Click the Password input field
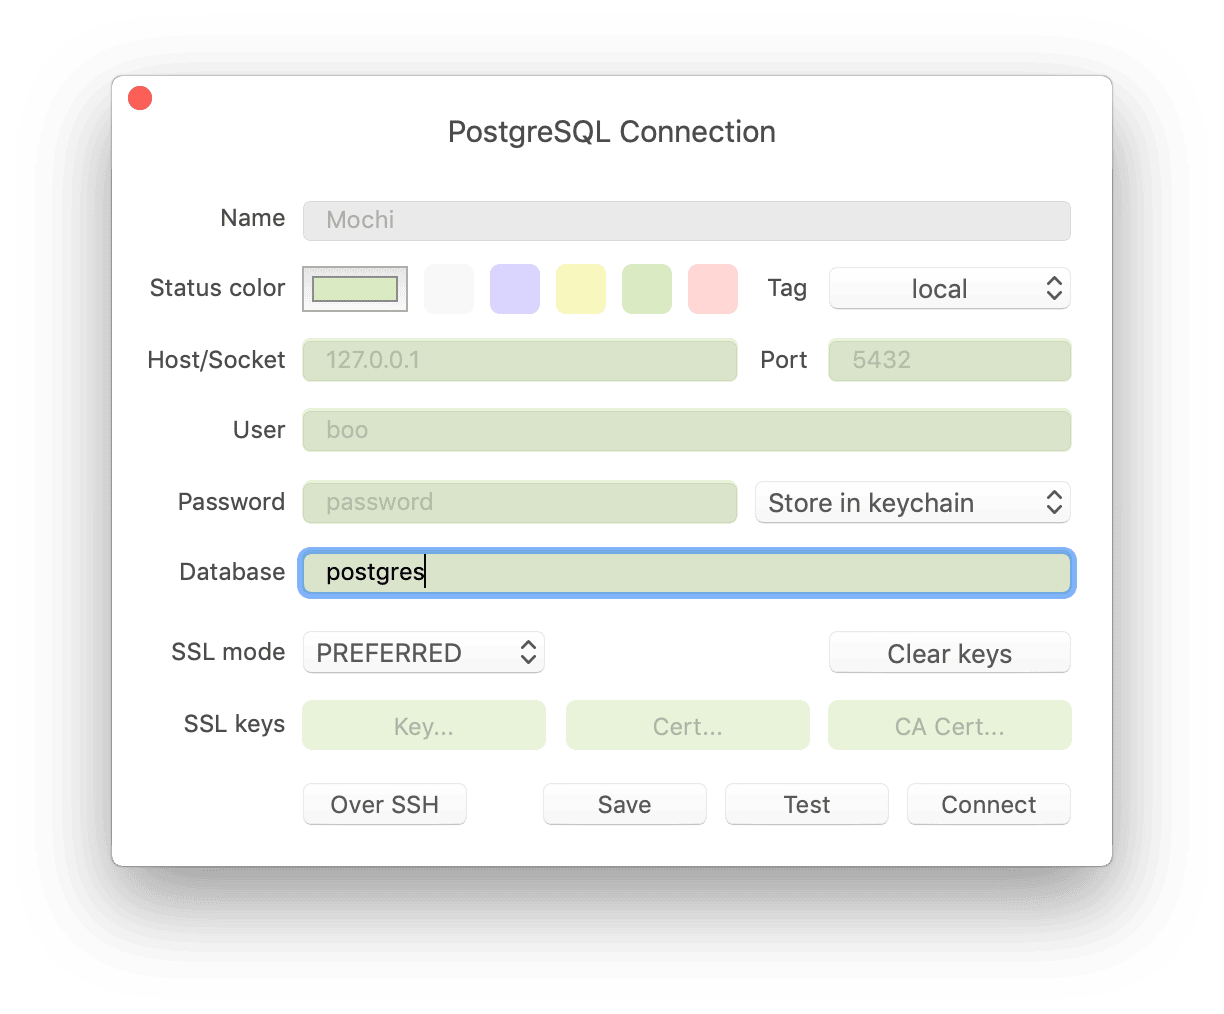The width and height of the screenshot is (1224, 1014). (520, 502)
